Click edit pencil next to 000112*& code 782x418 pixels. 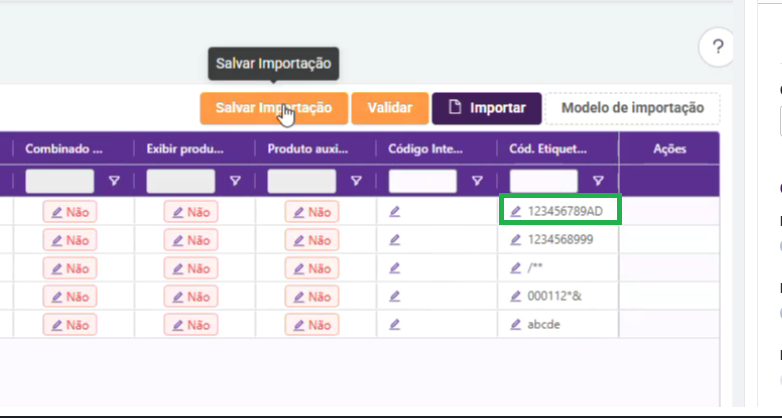pos(516,297)
